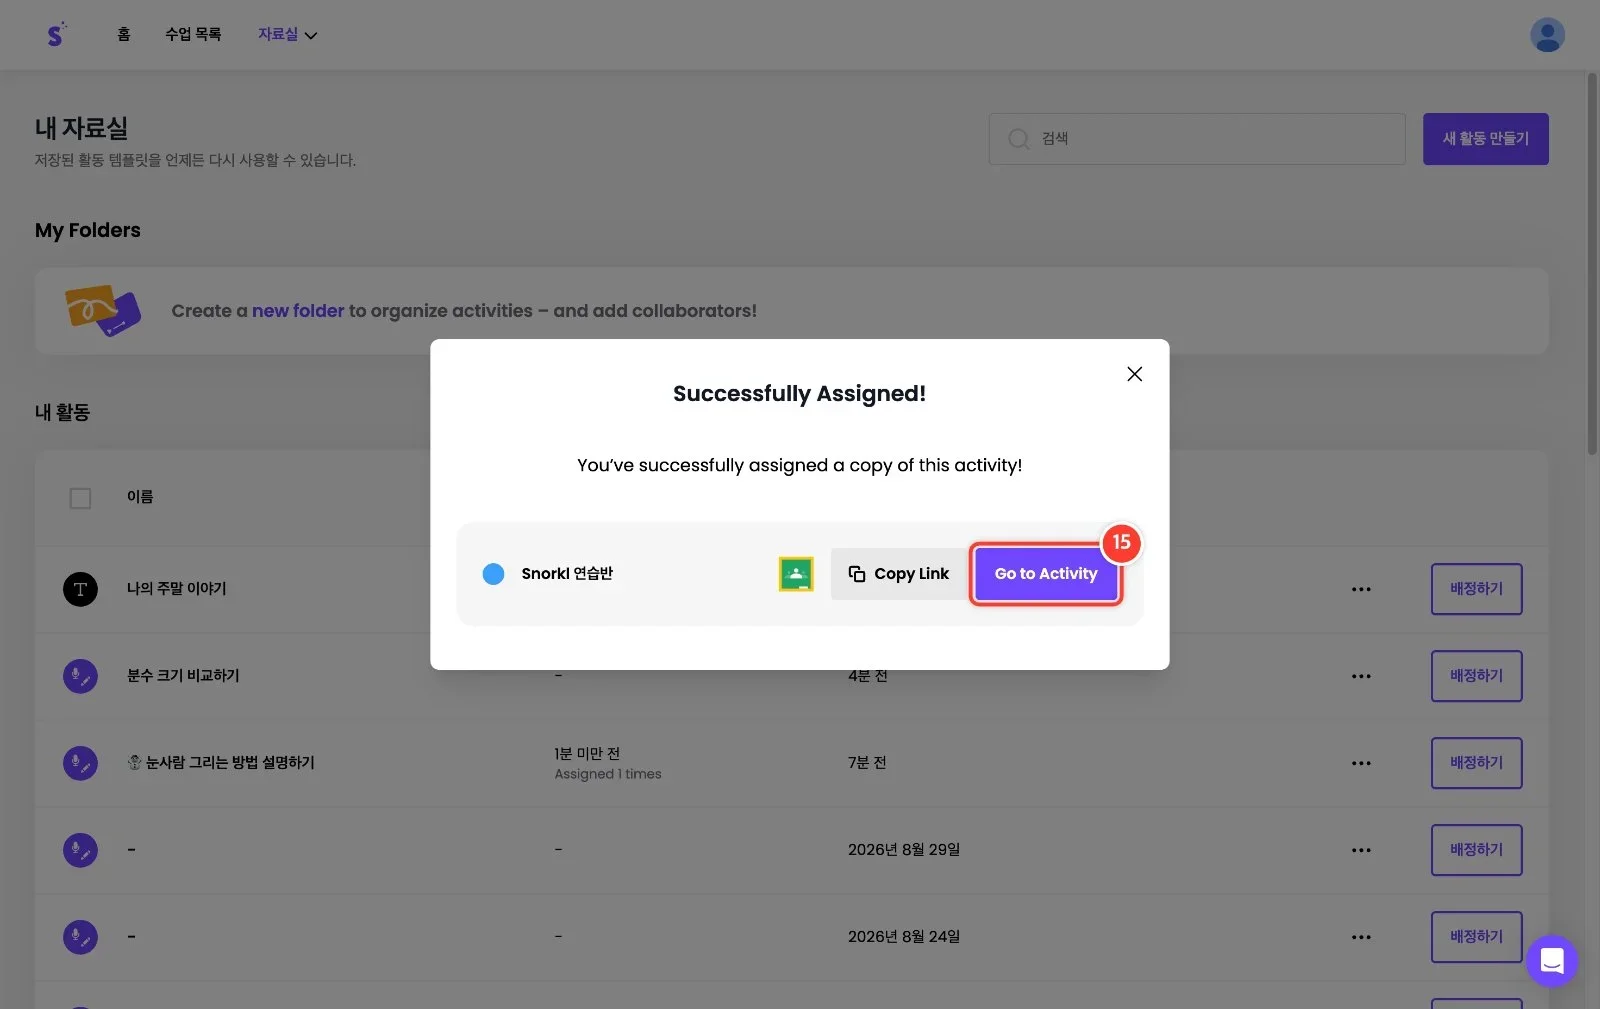
Task: Click into the 검색 search field
Action: click(1197, 139)
